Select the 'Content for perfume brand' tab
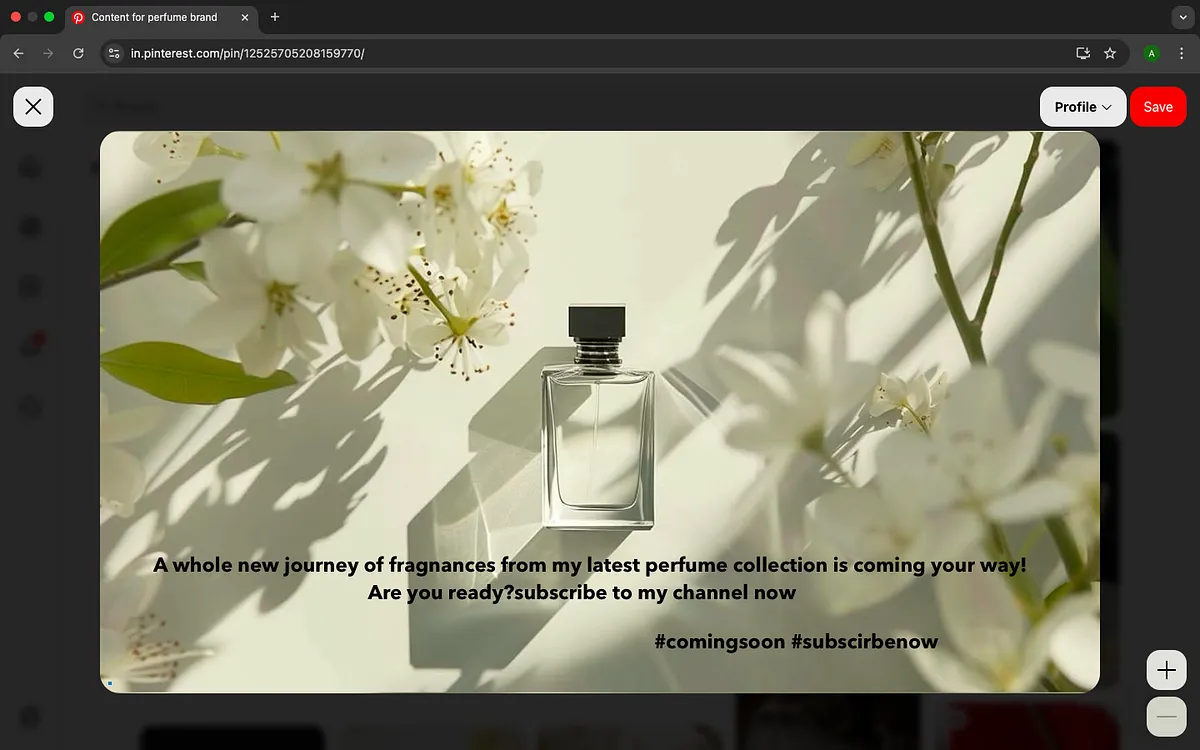This screenshot has height=750, width=1200. click(x=155, y=17)
